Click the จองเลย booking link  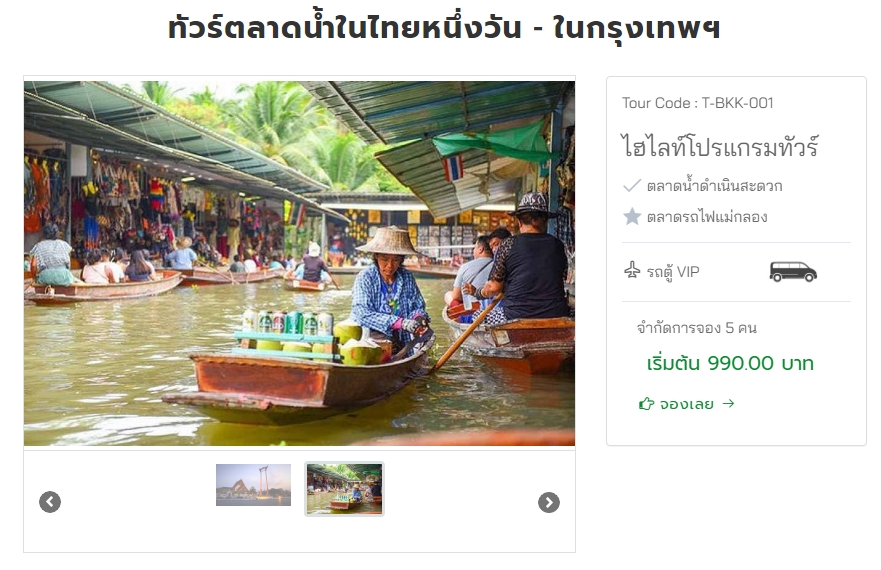coord(687,404)
